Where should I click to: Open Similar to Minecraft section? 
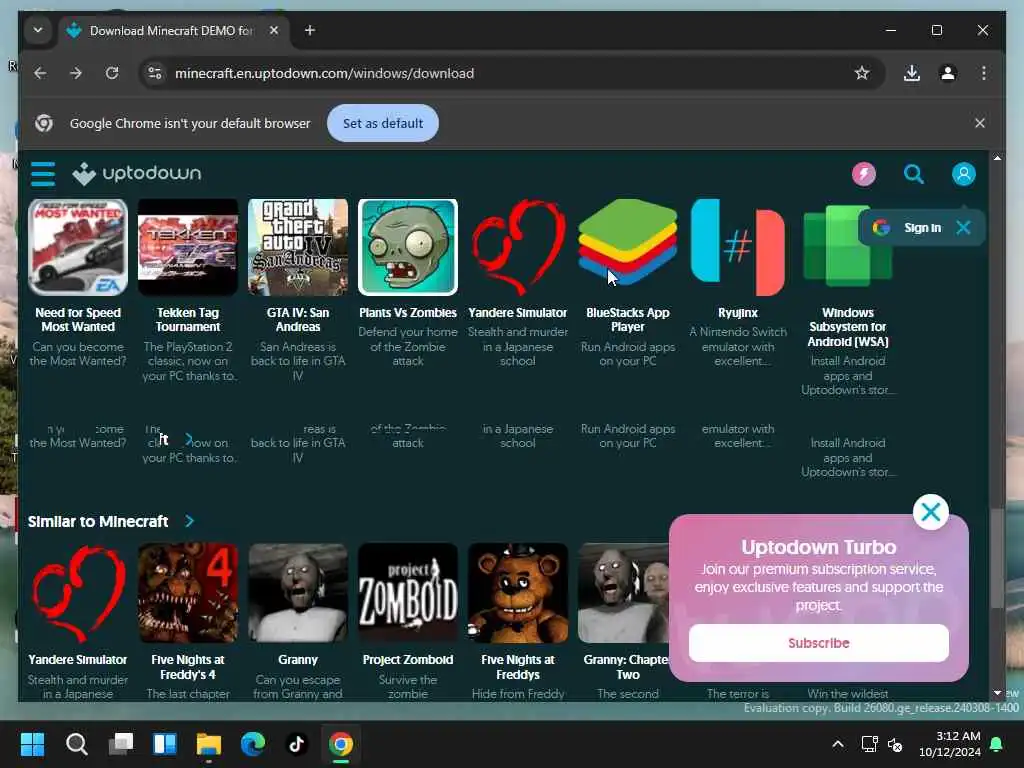(x=98, y=521)
